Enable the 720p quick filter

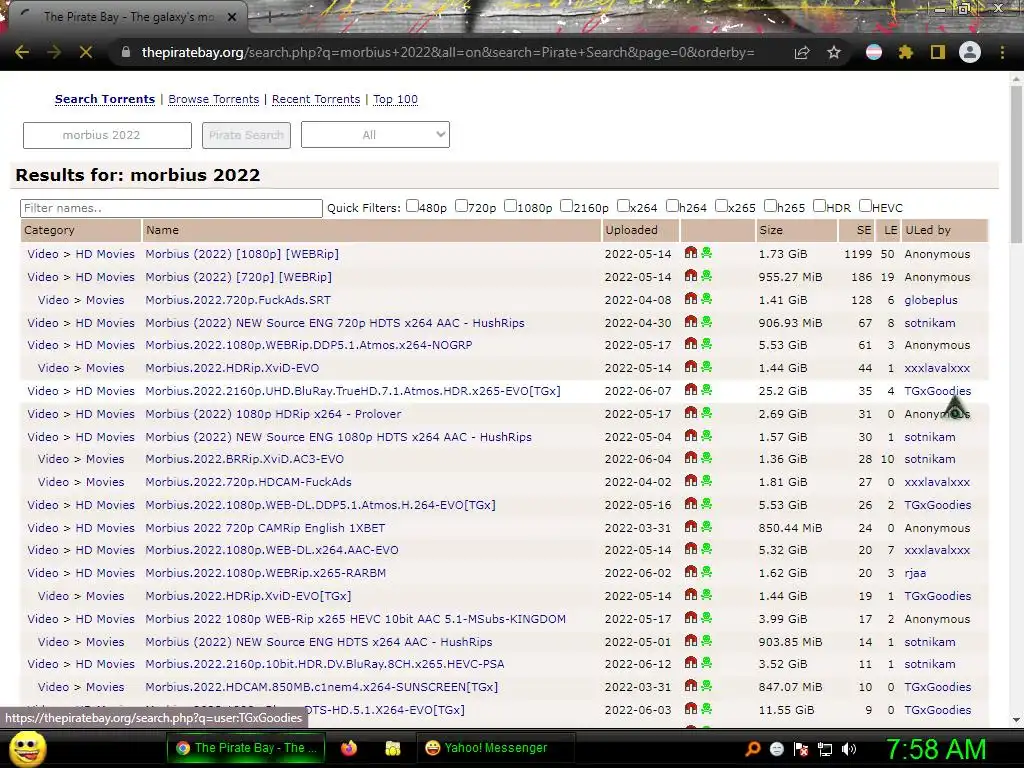(x=461, y=206)
